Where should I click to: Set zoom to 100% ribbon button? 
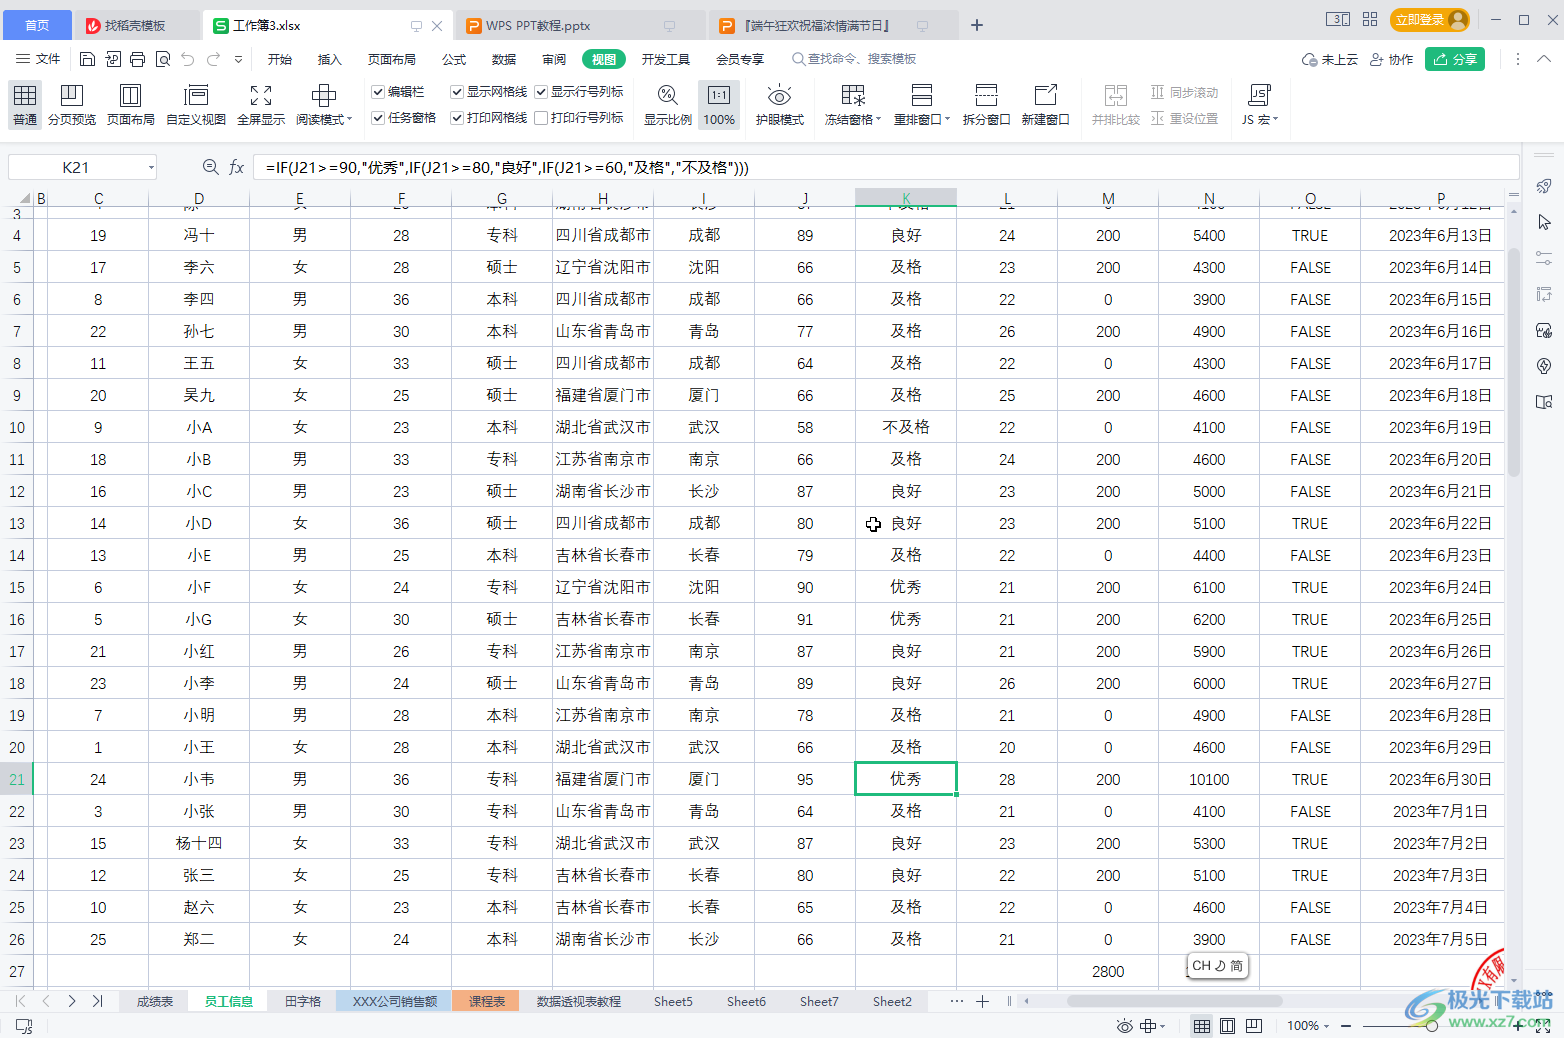pyautogui.click(x=719, y=105)
